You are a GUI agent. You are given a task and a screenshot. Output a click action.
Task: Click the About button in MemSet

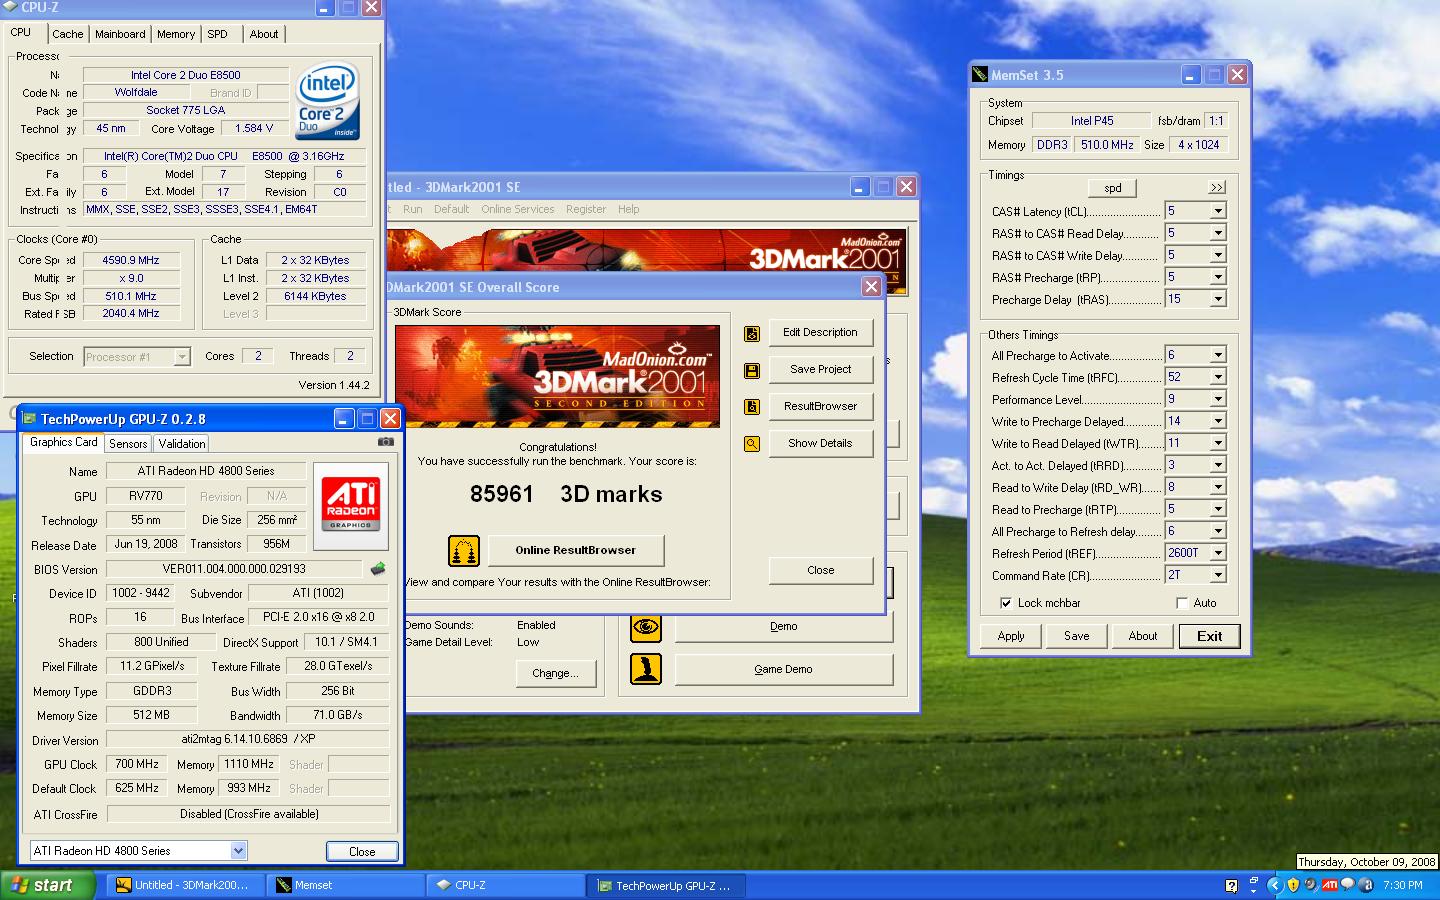point(1142,636)
